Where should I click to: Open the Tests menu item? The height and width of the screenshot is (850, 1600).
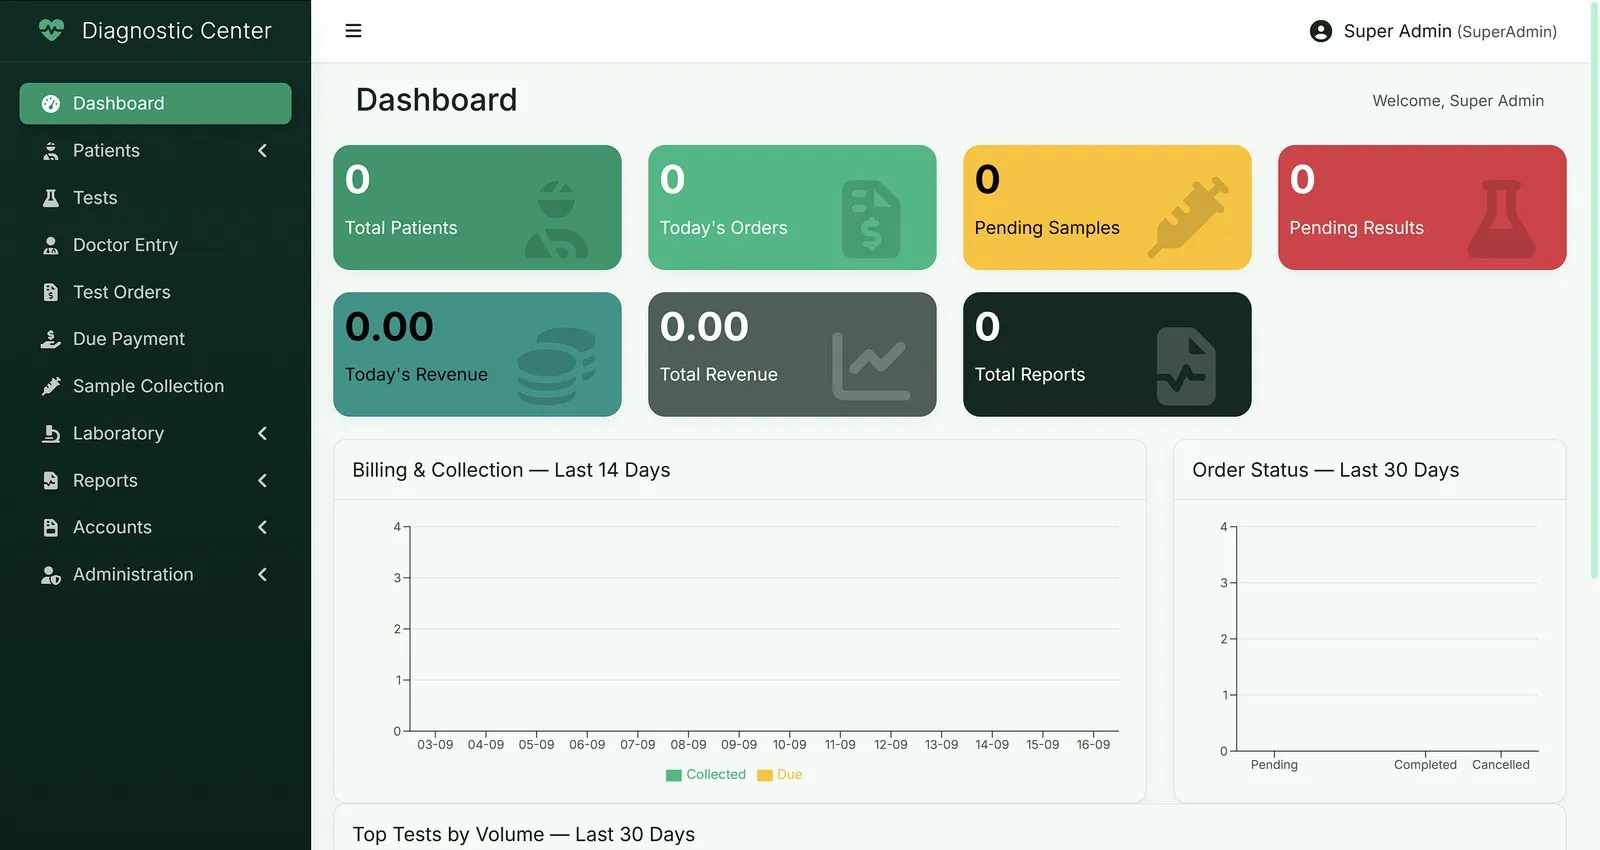(155, 198)
